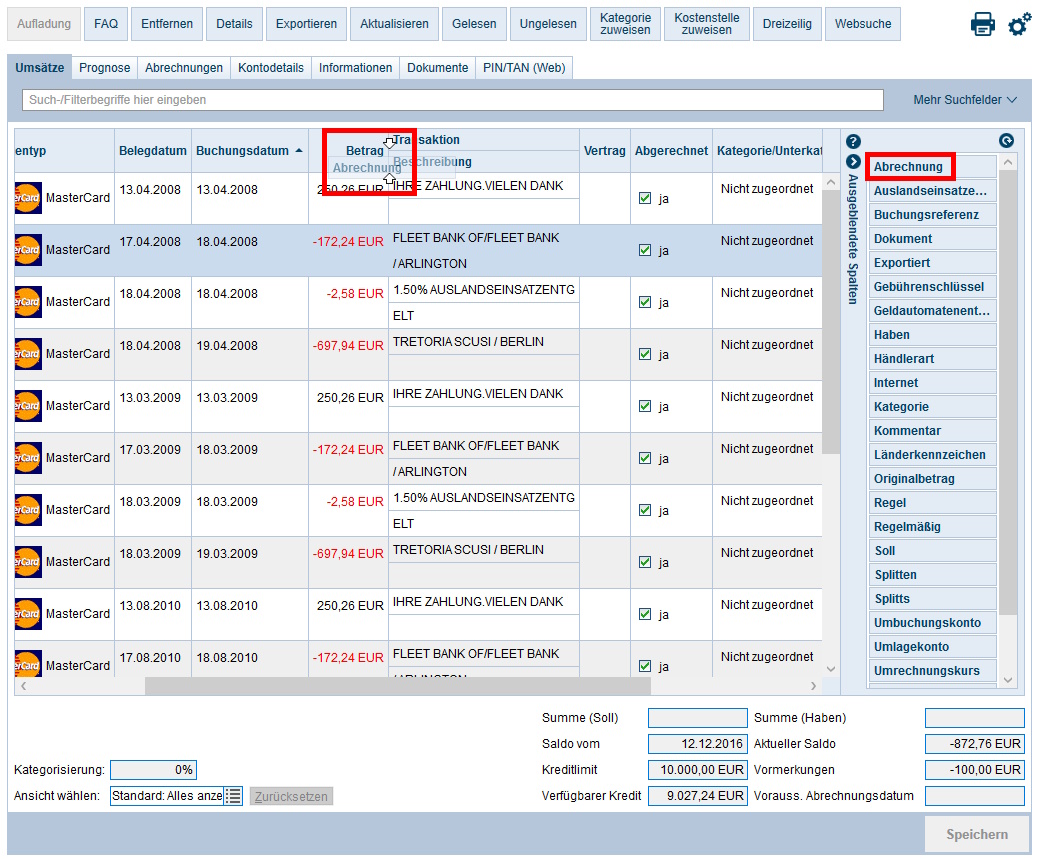The width and height of the screenshot is (1038, 859).
Task: Click the printer icon
Action: [x=982, y=25]
